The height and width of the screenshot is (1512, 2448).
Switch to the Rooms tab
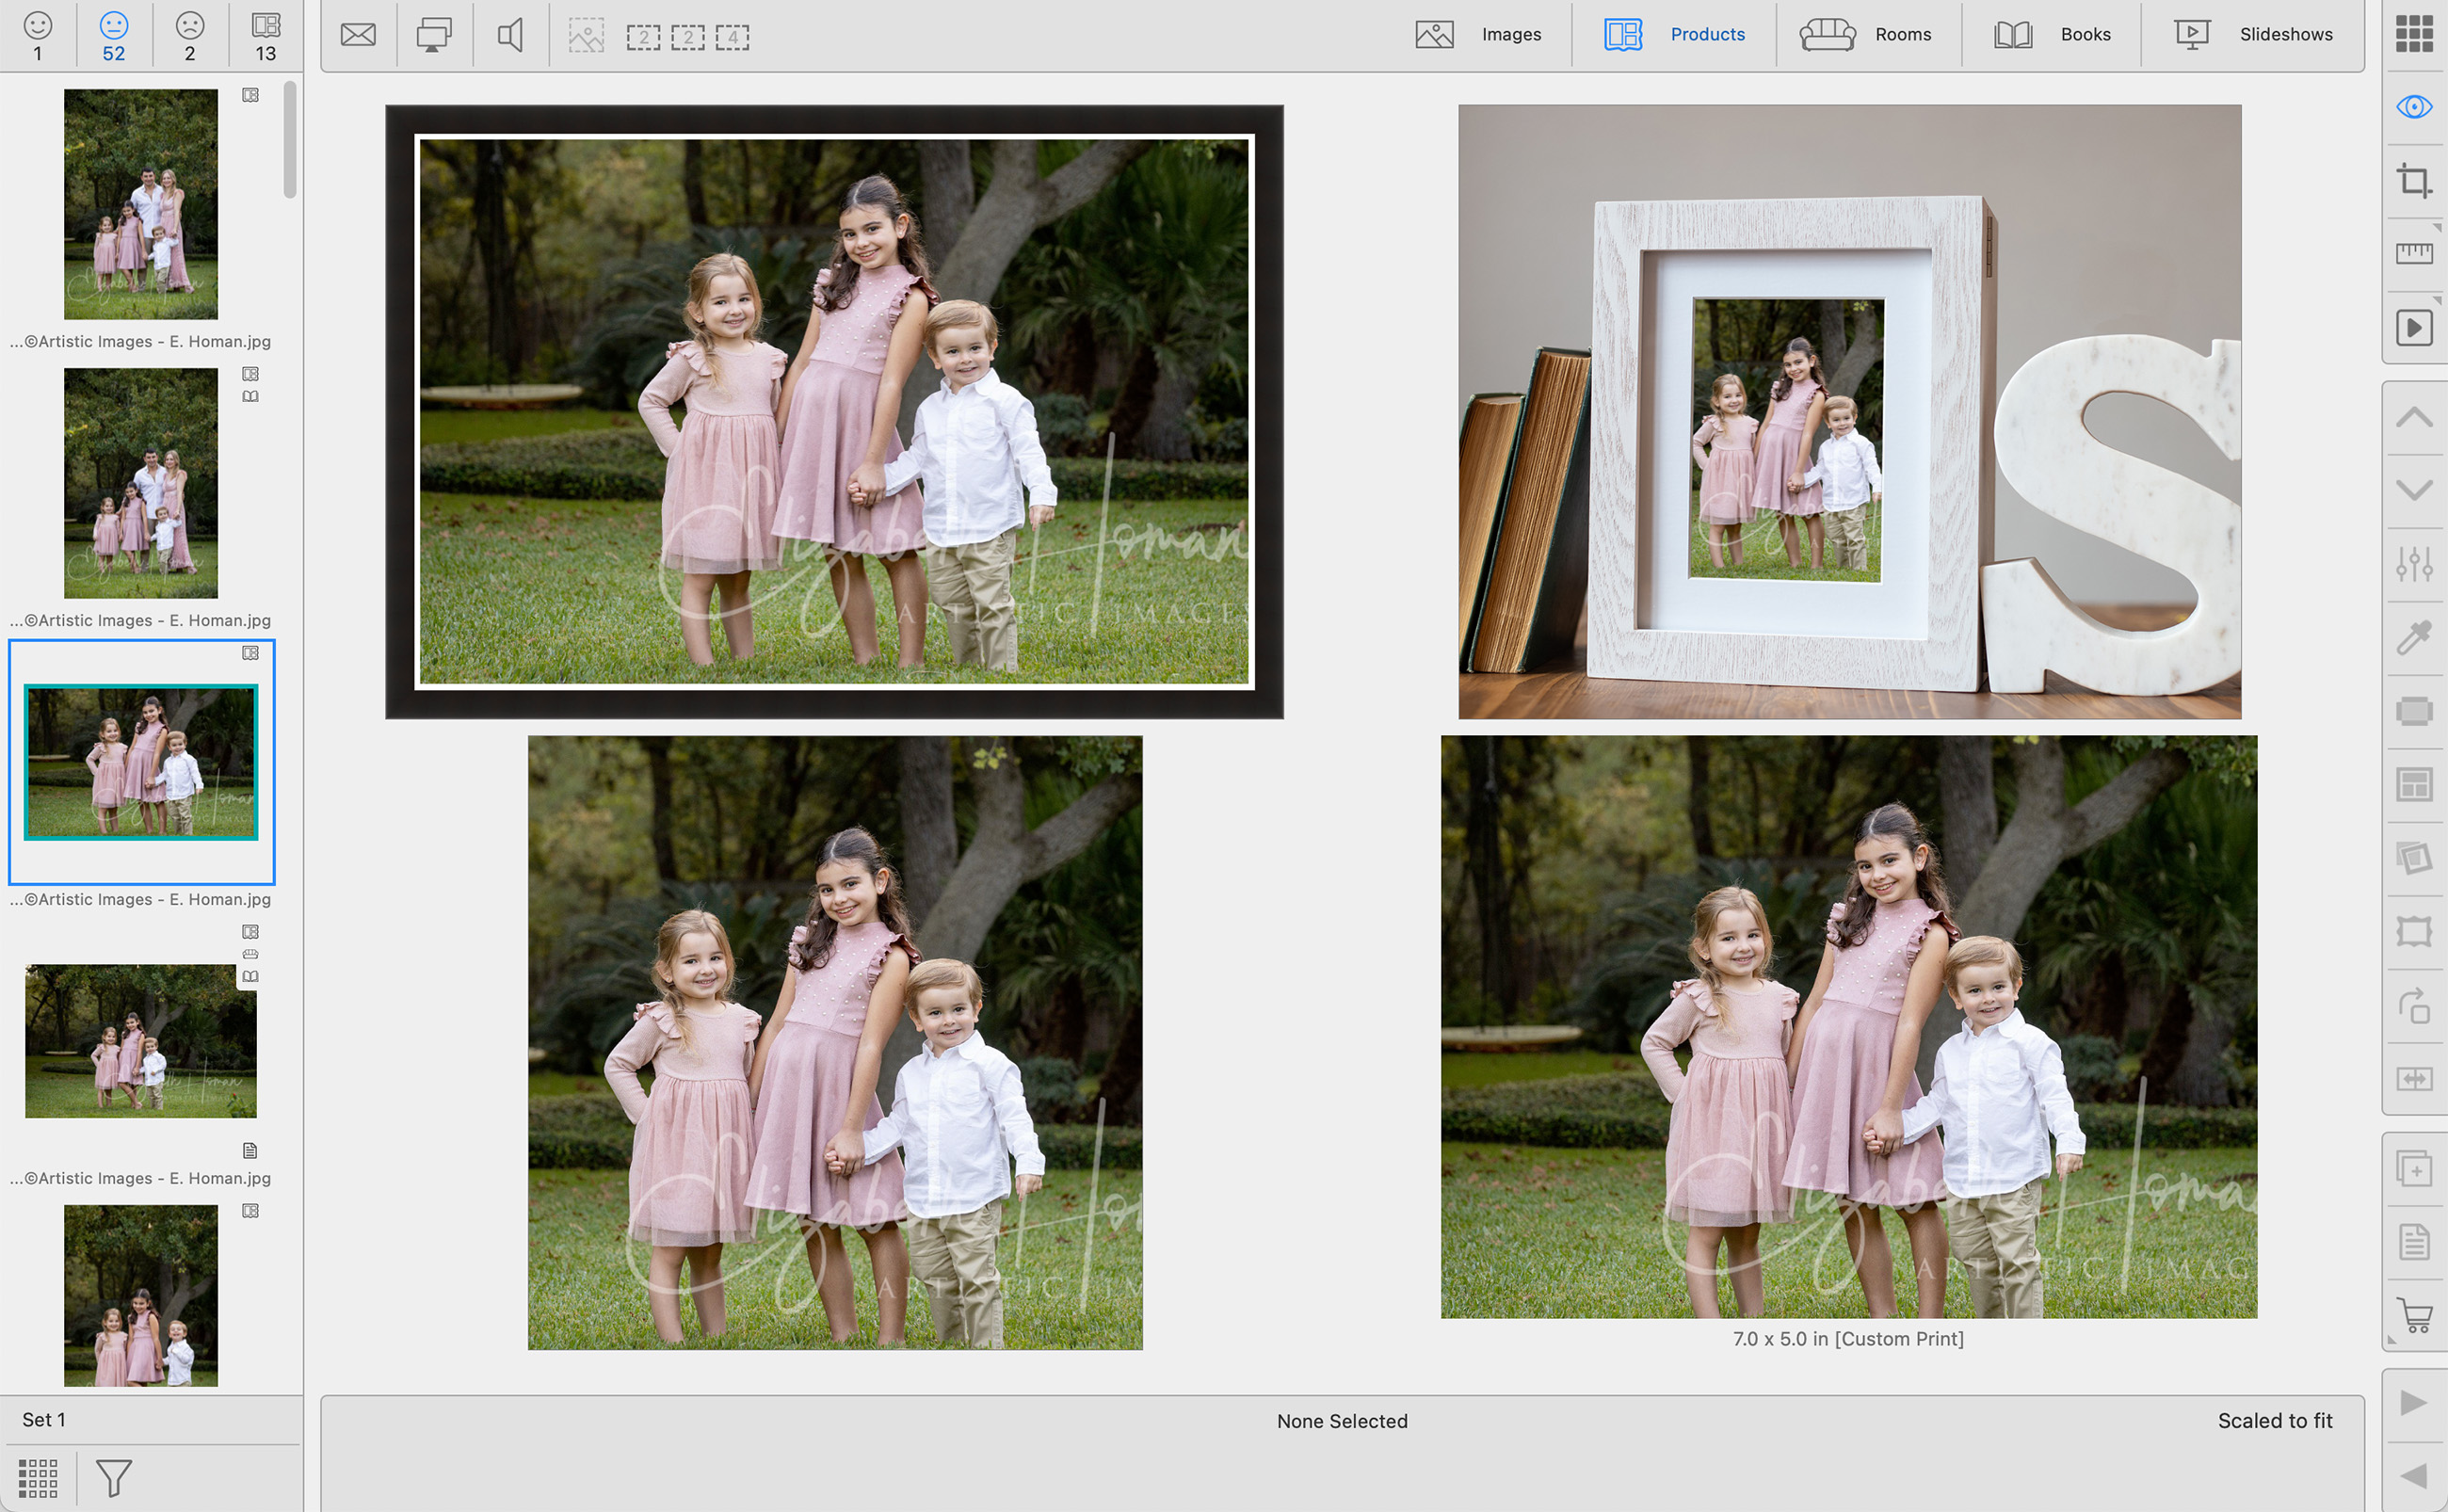(x=1866, y=35)
